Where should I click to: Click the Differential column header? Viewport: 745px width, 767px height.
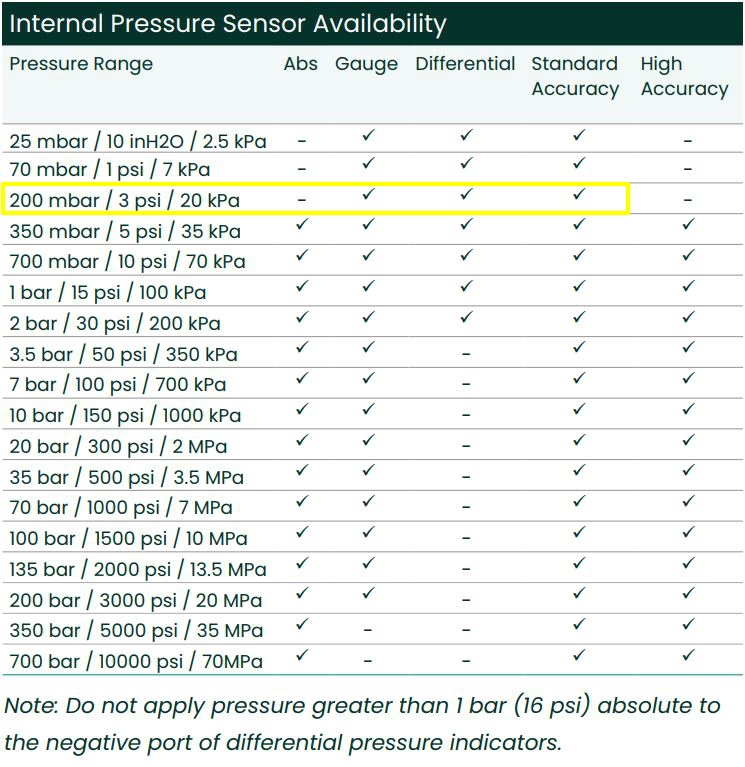coord(465,64)
